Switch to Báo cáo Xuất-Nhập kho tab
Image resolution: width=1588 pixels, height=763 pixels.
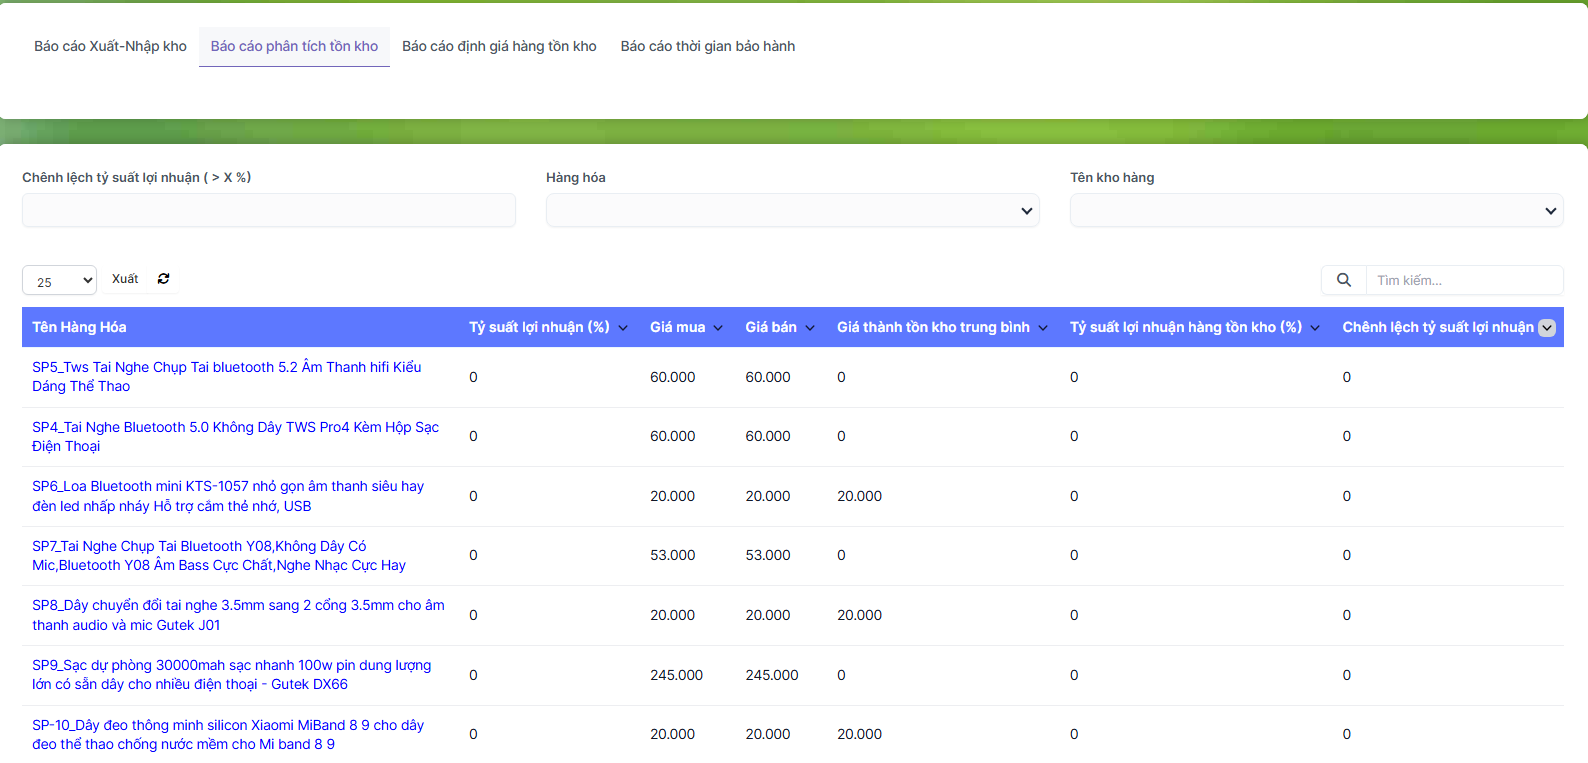pyautogui.click(x=110, y=46)
